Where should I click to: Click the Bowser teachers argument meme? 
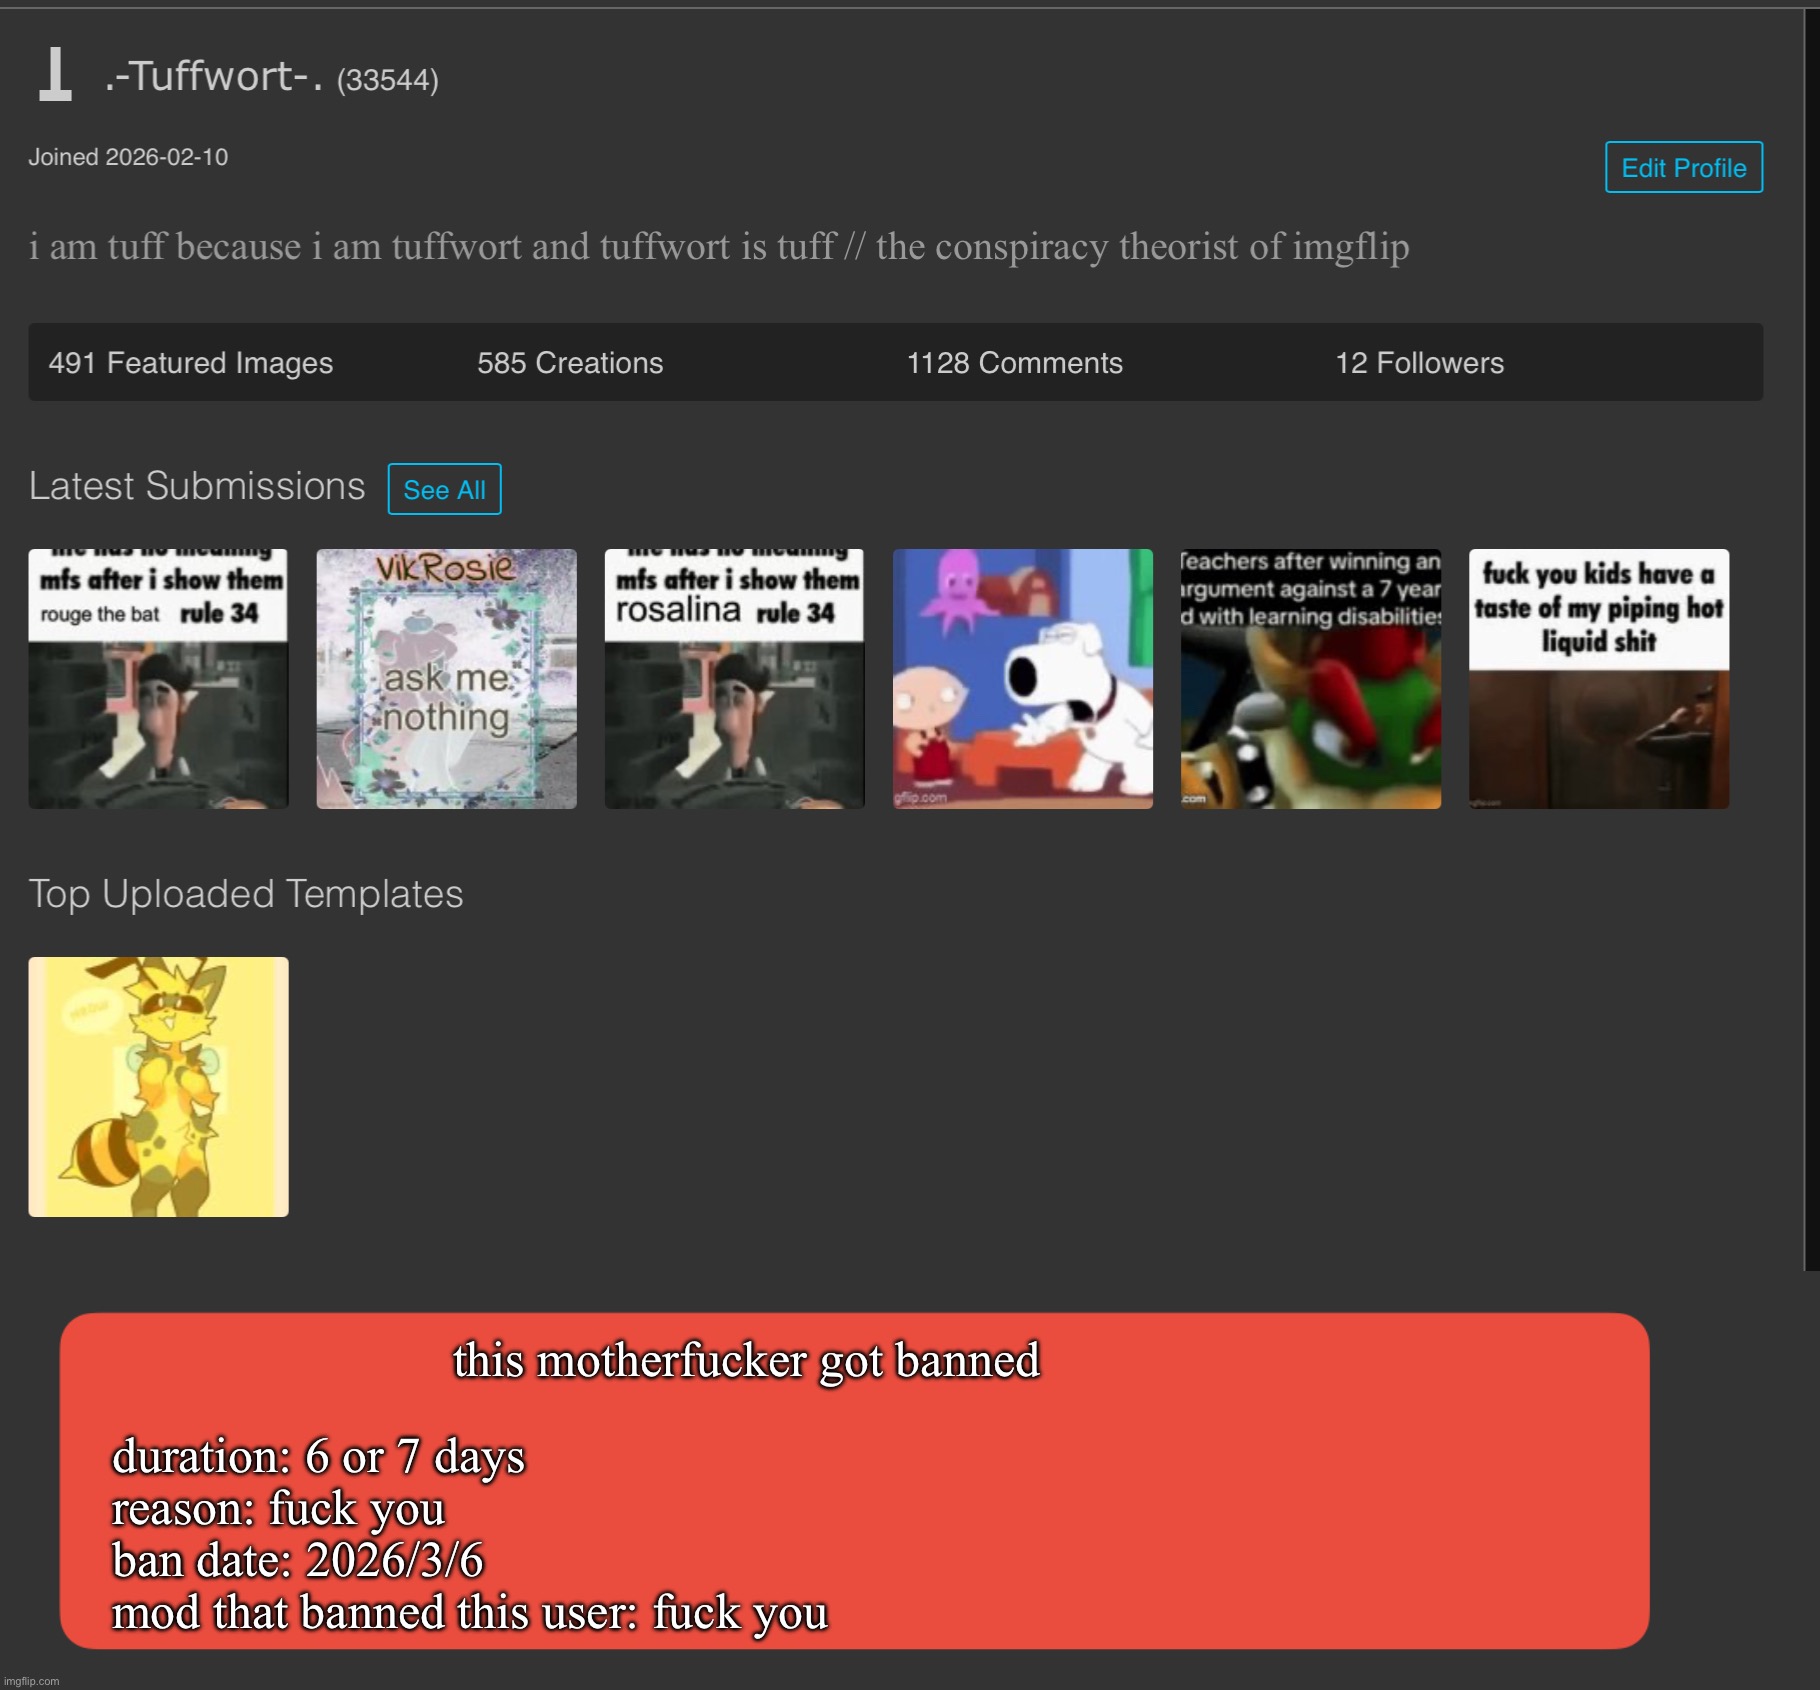pos(1310,678)
